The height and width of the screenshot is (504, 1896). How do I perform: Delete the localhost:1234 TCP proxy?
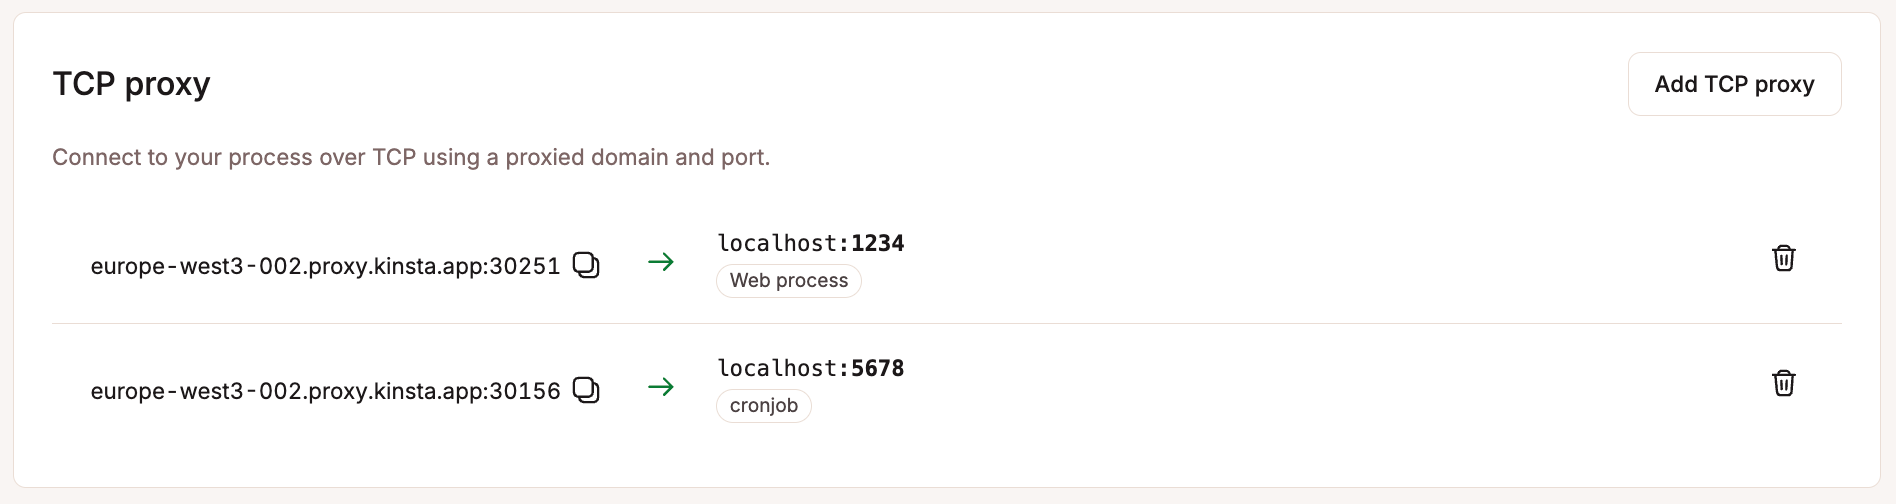click(x=1783, y=258)
